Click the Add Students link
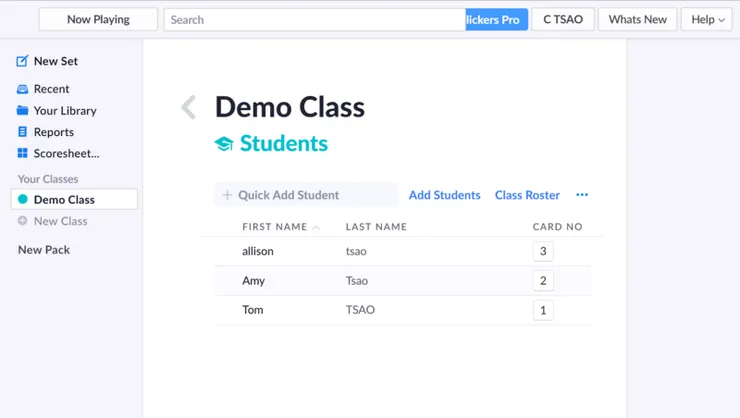 coord(444,195)
